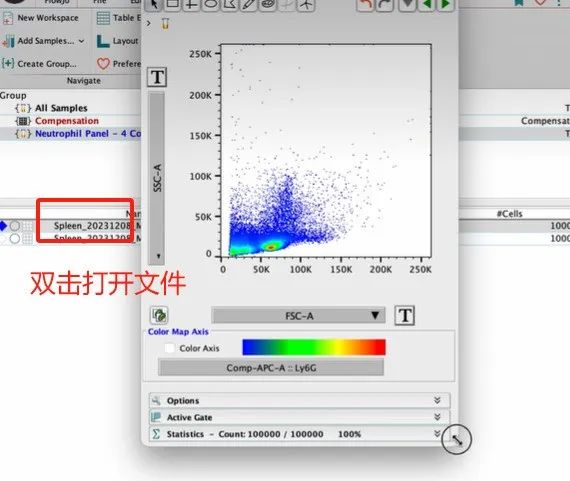Select the curly quadrant spider gate tool
570x481 pixels.
[x=306, y=4]
